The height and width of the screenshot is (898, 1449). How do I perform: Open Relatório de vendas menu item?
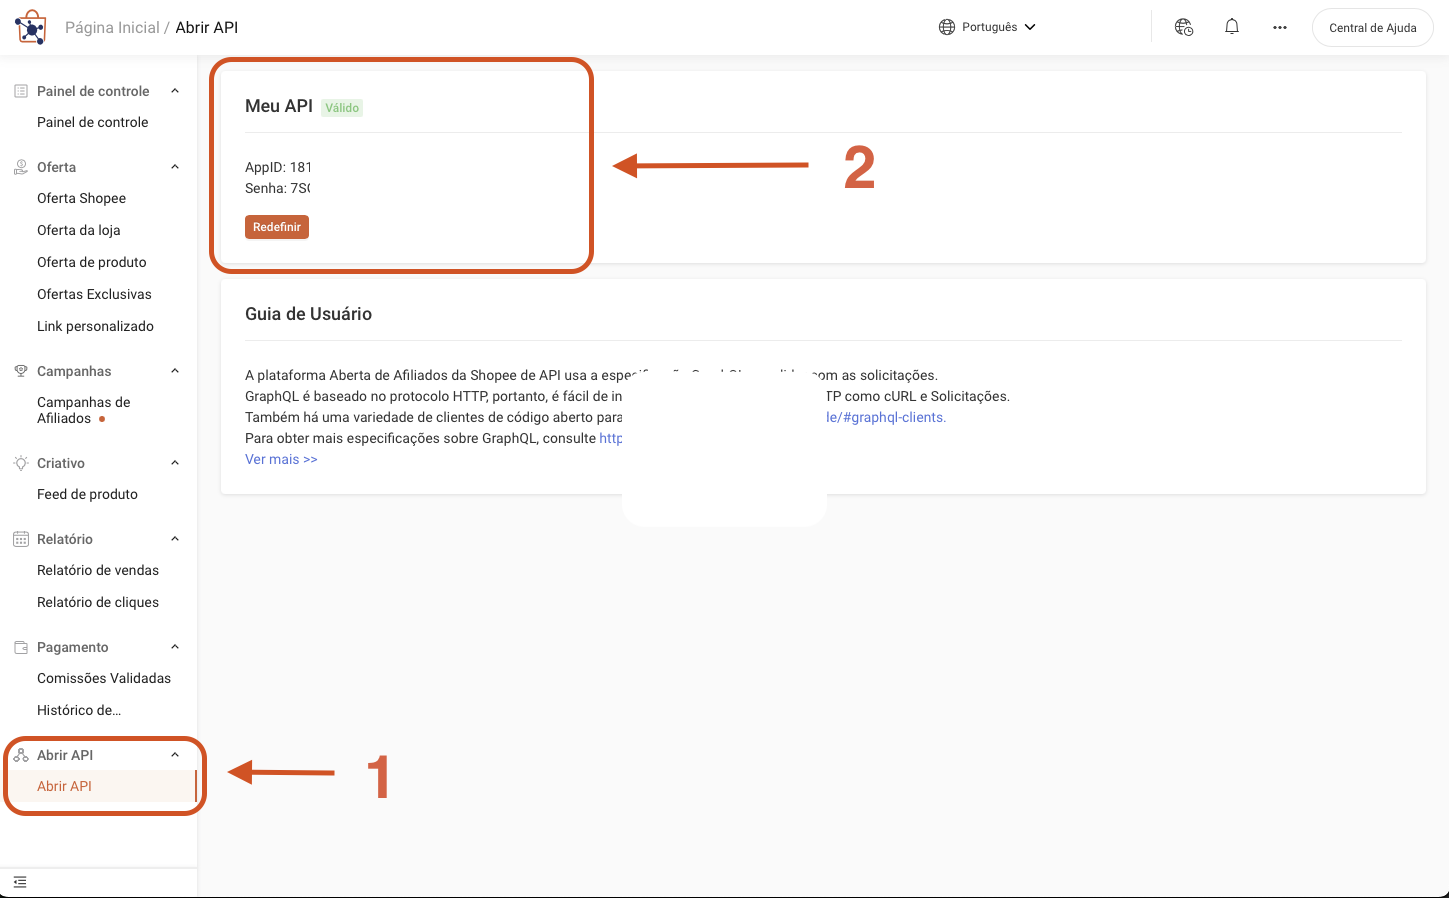[x=98, y=570]
